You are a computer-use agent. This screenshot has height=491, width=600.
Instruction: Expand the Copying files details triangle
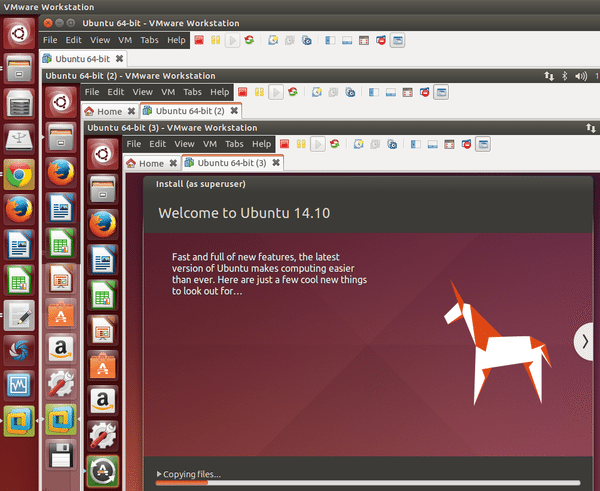coord(159,474)
